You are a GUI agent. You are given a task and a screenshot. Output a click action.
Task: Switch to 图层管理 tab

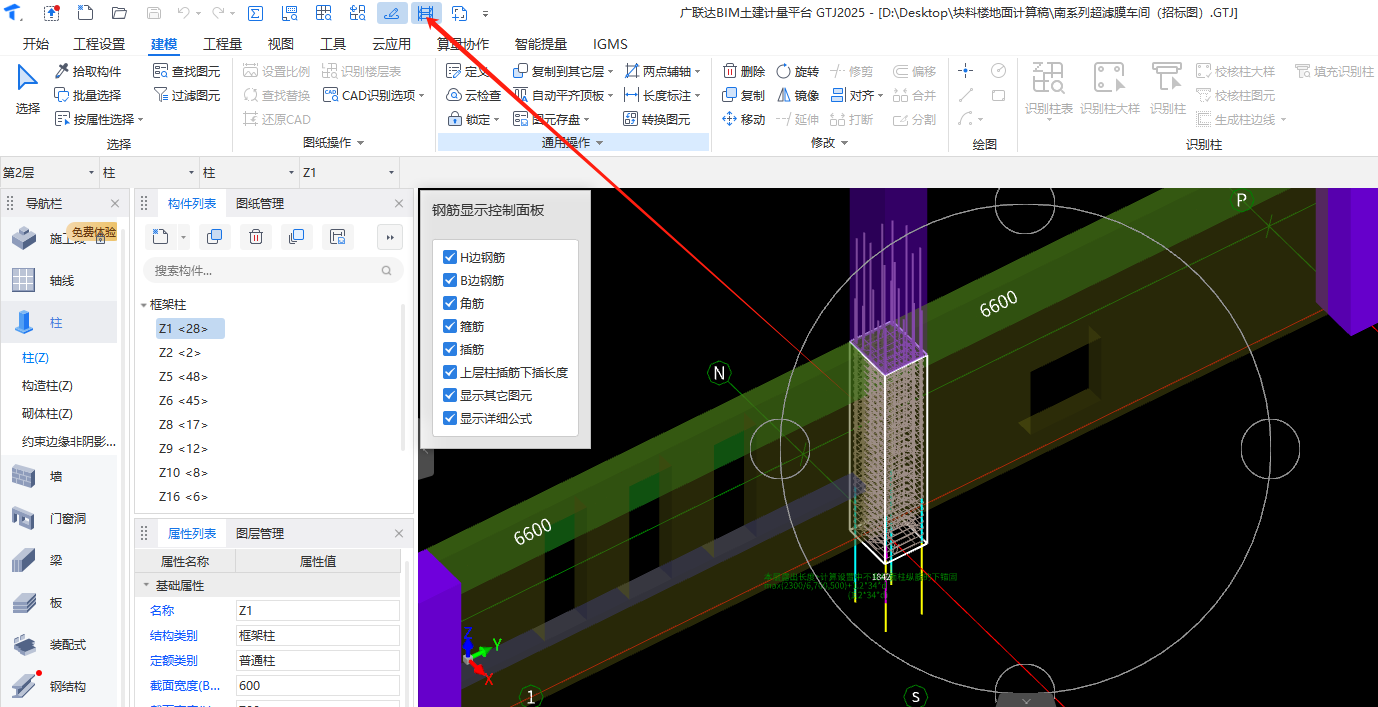coord(260,533)
